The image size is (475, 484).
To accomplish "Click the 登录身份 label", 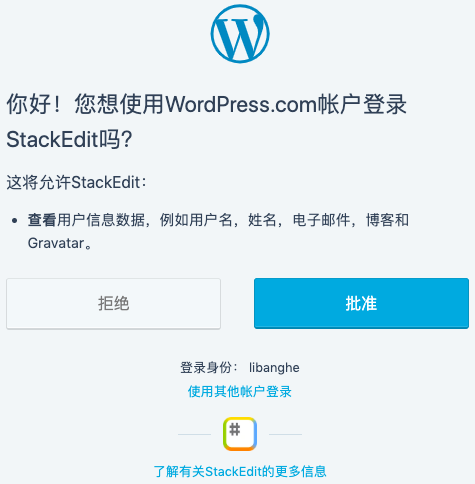I will (x=206, y=368).
